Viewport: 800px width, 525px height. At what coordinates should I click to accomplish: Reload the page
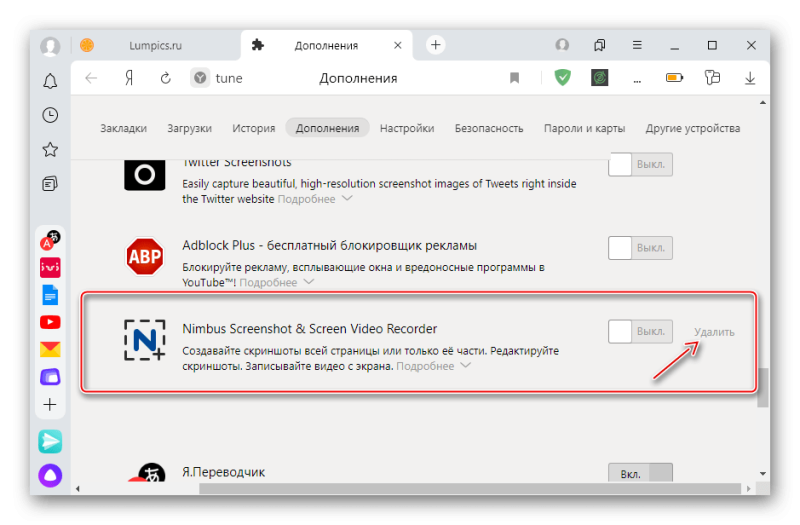coord(165,78)
